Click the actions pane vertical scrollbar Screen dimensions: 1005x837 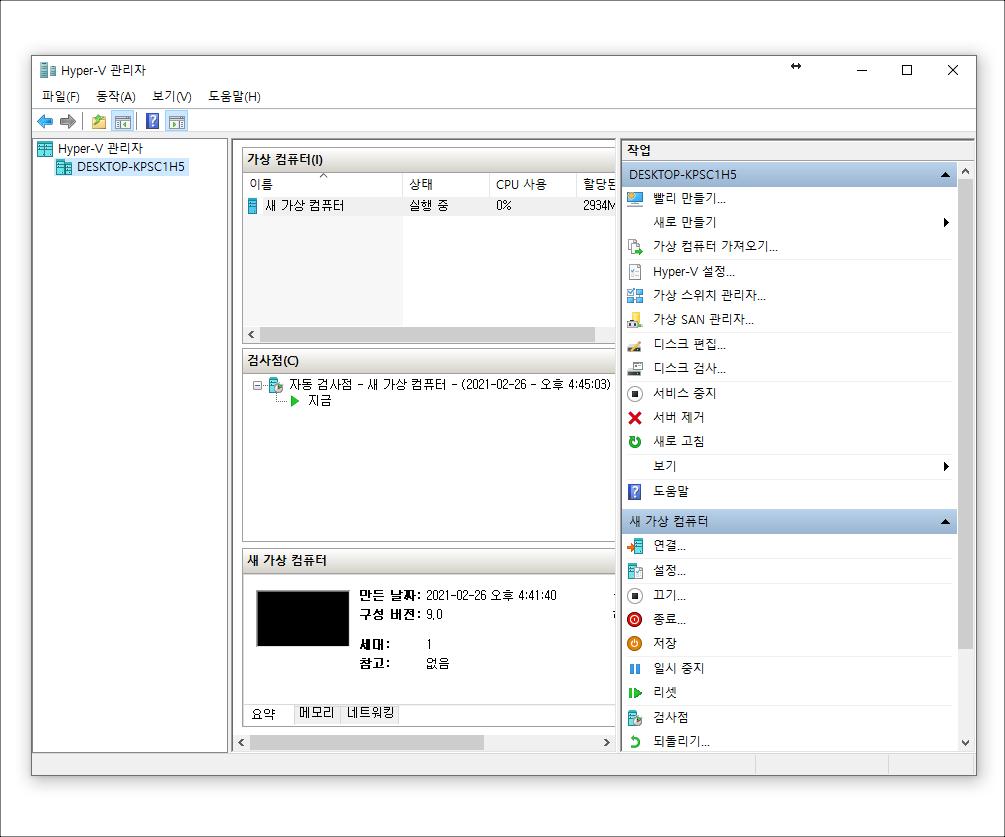(965, 414)
